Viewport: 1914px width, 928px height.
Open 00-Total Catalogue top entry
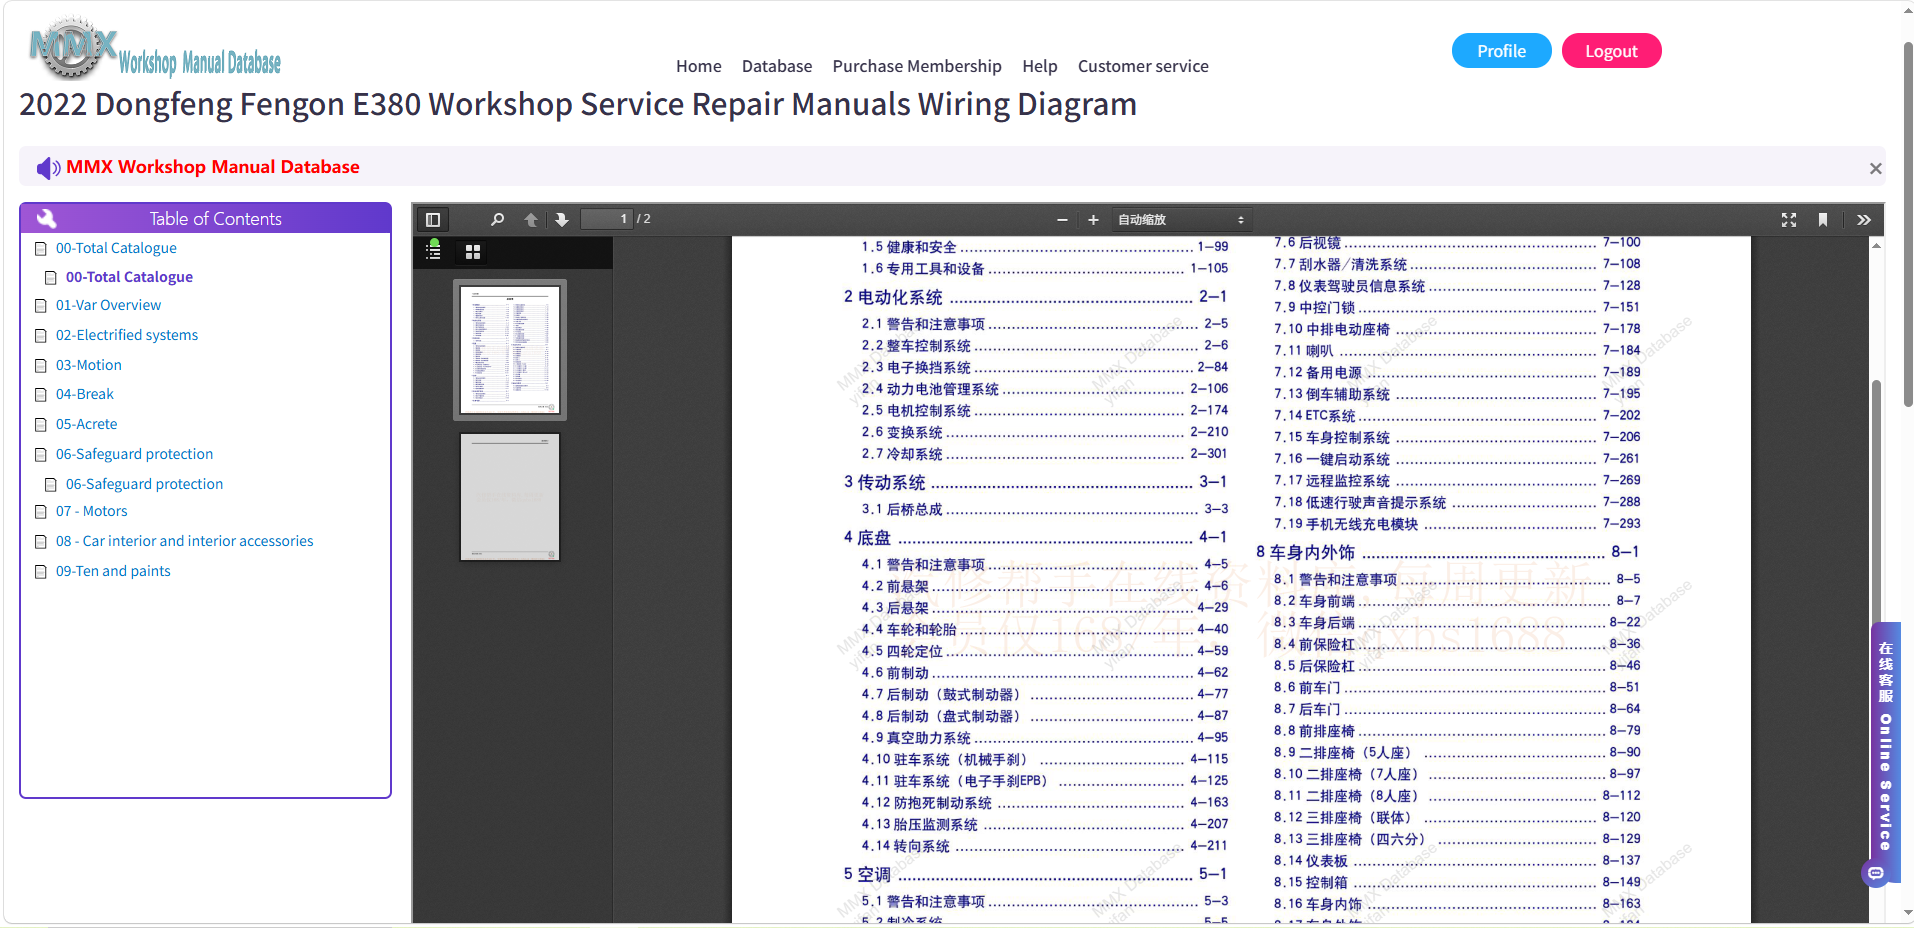click(116, 248)
